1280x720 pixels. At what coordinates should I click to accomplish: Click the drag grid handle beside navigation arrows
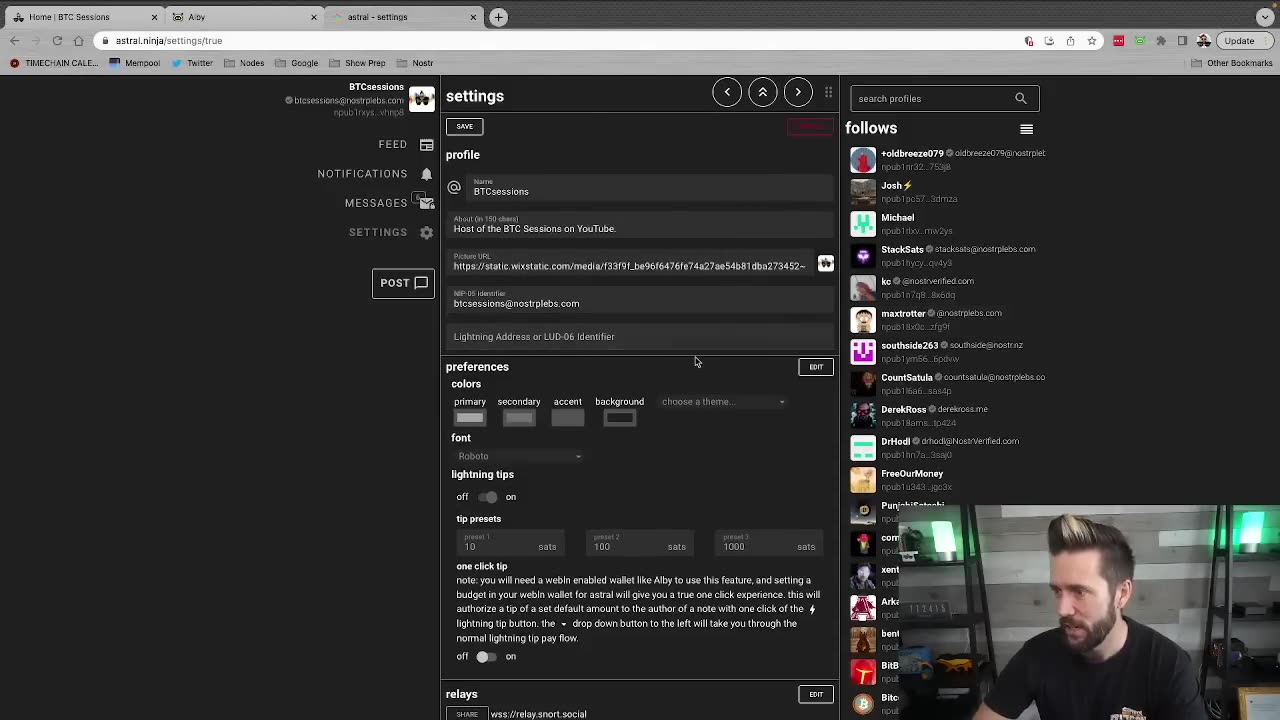(828, 92)
